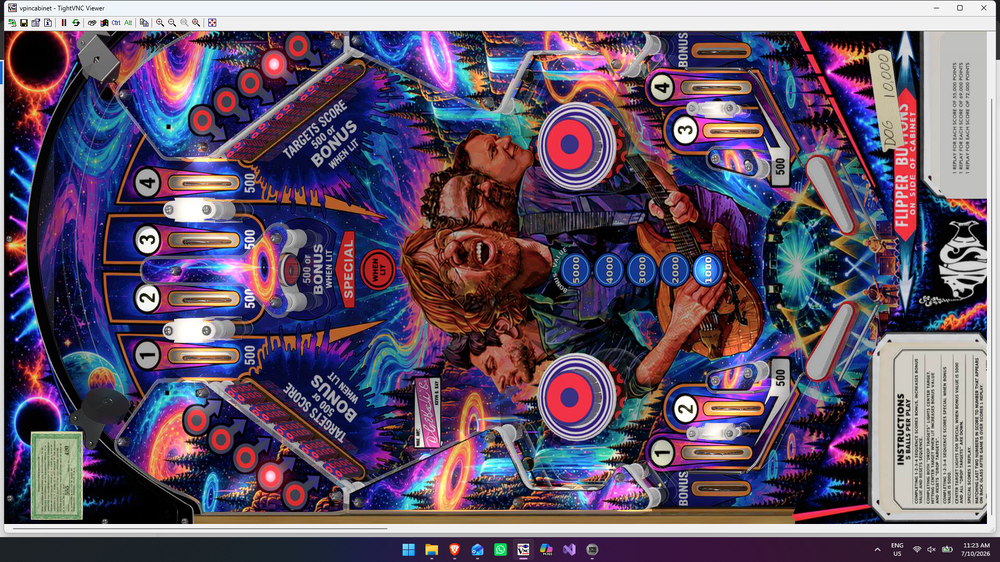Click the battery status tray icon
The height and width of the screenshot is (562, 1000).
pos(947,549)
